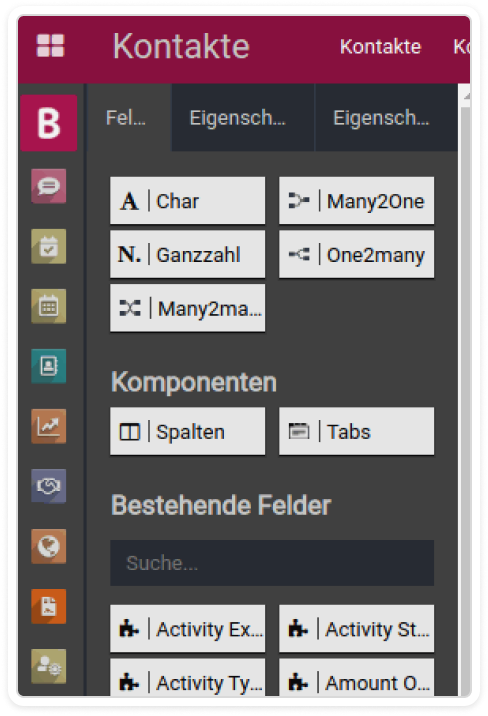Open the user settings gear icon
488x716 pixels.
[x=49, y=666]
